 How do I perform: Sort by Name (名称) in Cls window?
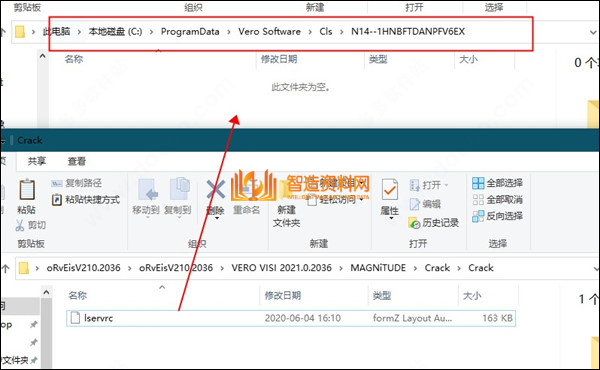pyautogui.click(x=74, y=59)
